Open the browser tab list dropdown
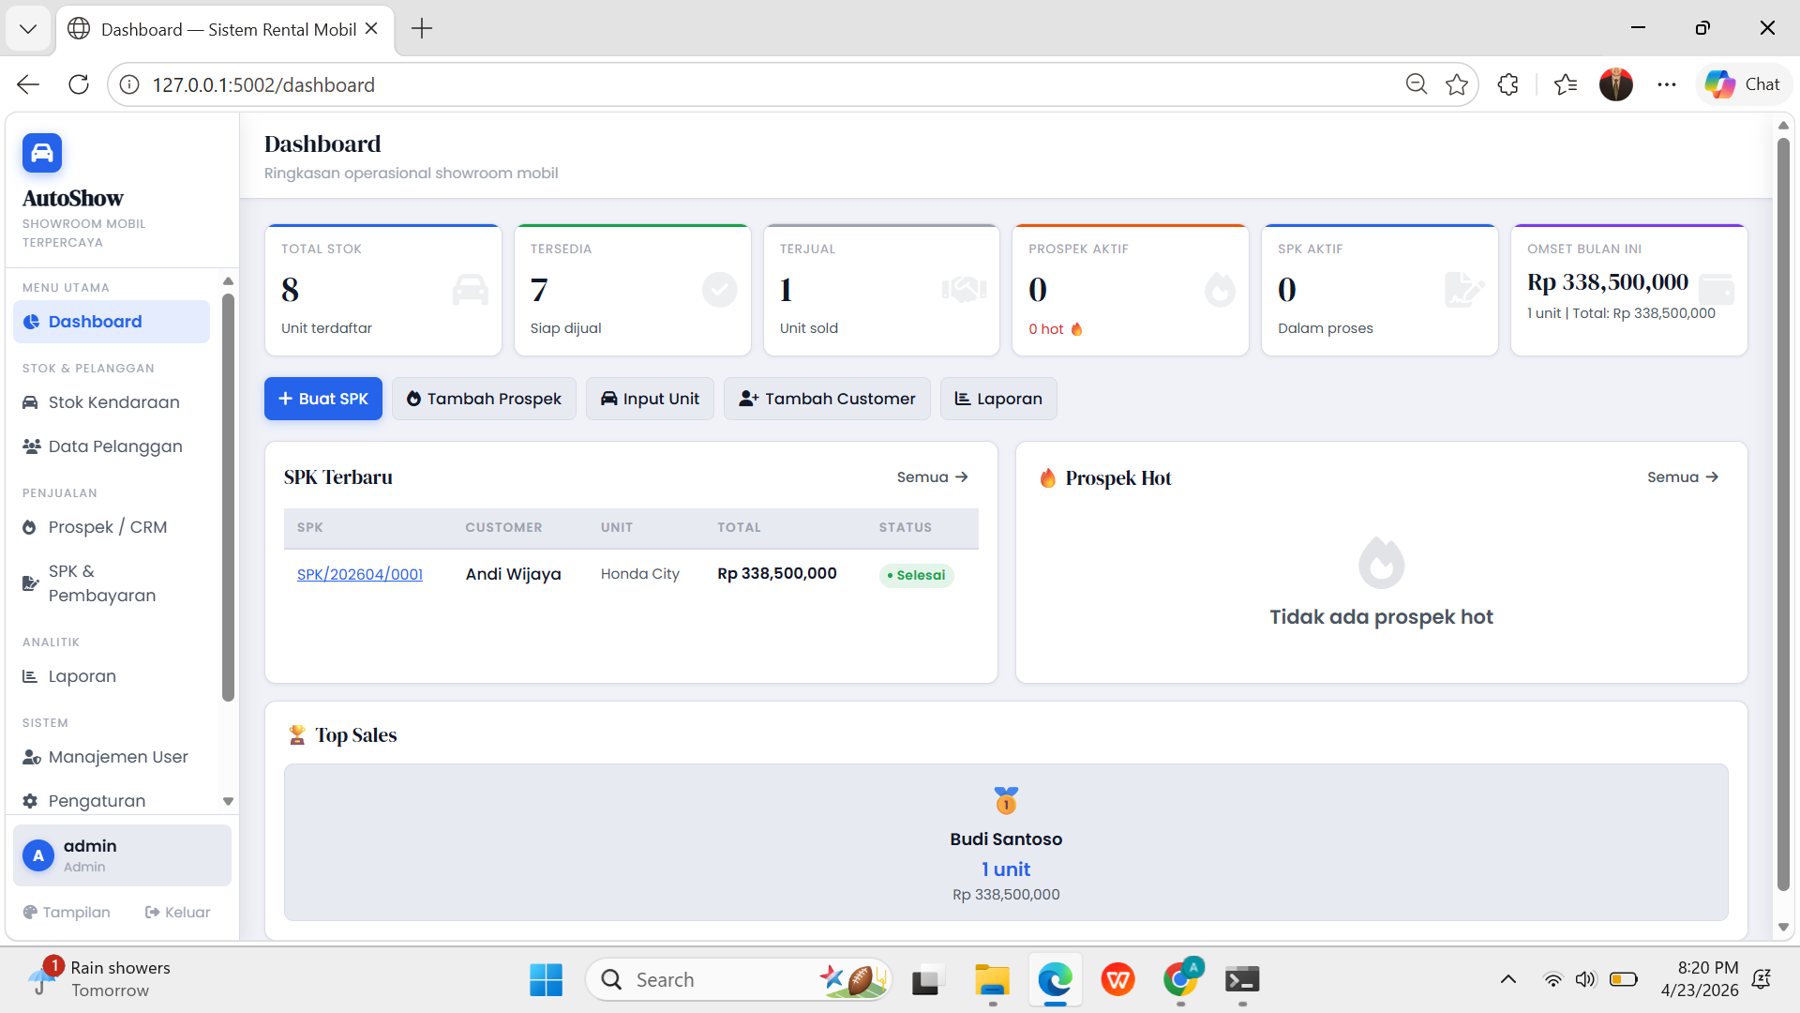This screenshot has width=1800, height=1013. click(x=28, y=29)
